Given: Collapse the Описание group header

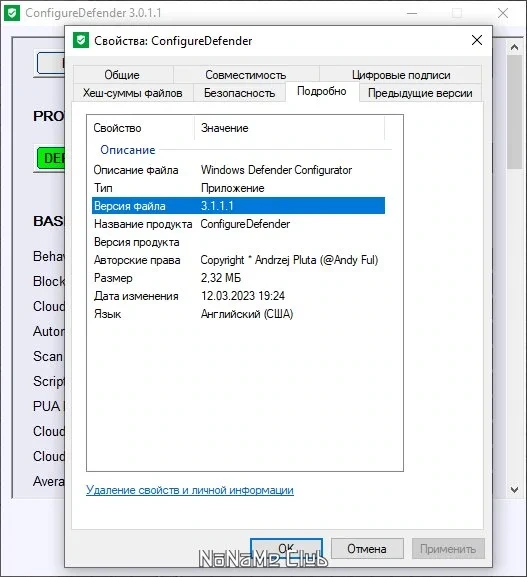Looking at the screenshot, I should [128, 150].
